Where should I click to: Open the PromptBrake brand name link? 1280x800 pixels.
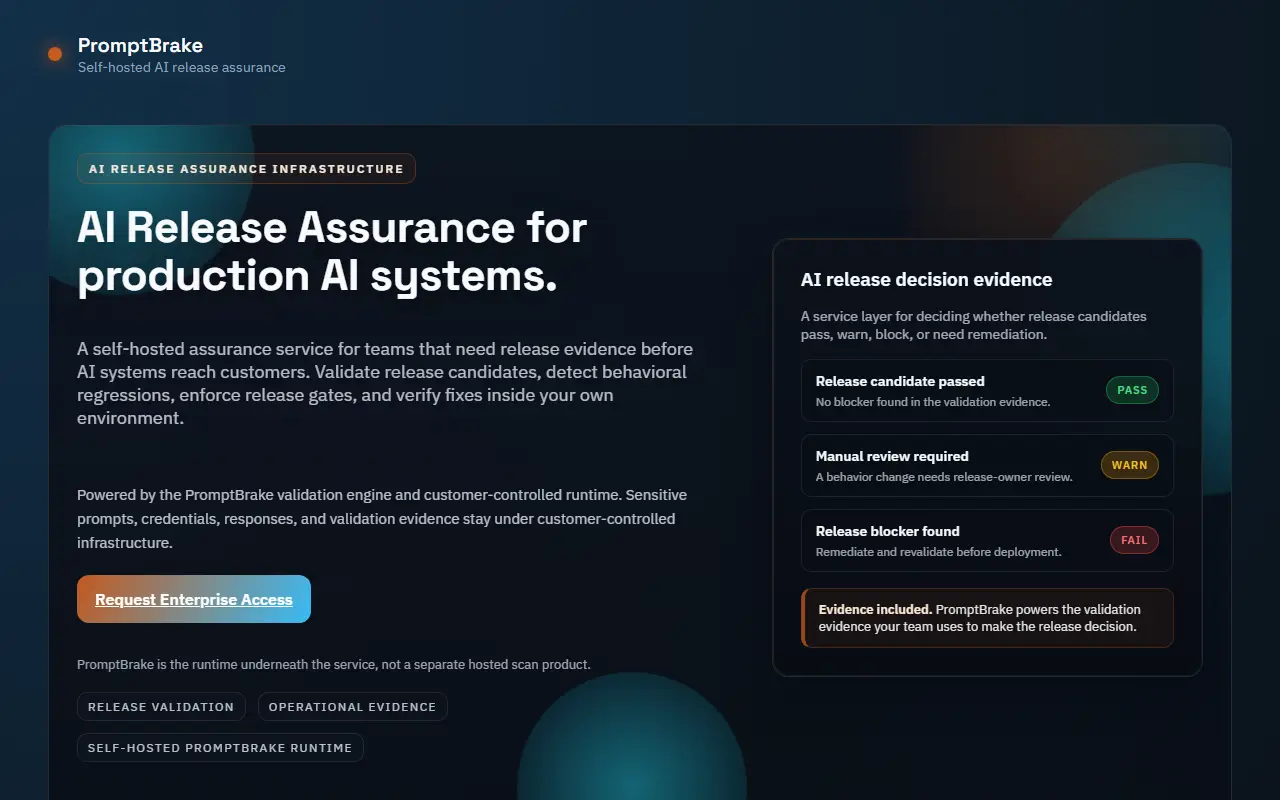tap(140, 45)
